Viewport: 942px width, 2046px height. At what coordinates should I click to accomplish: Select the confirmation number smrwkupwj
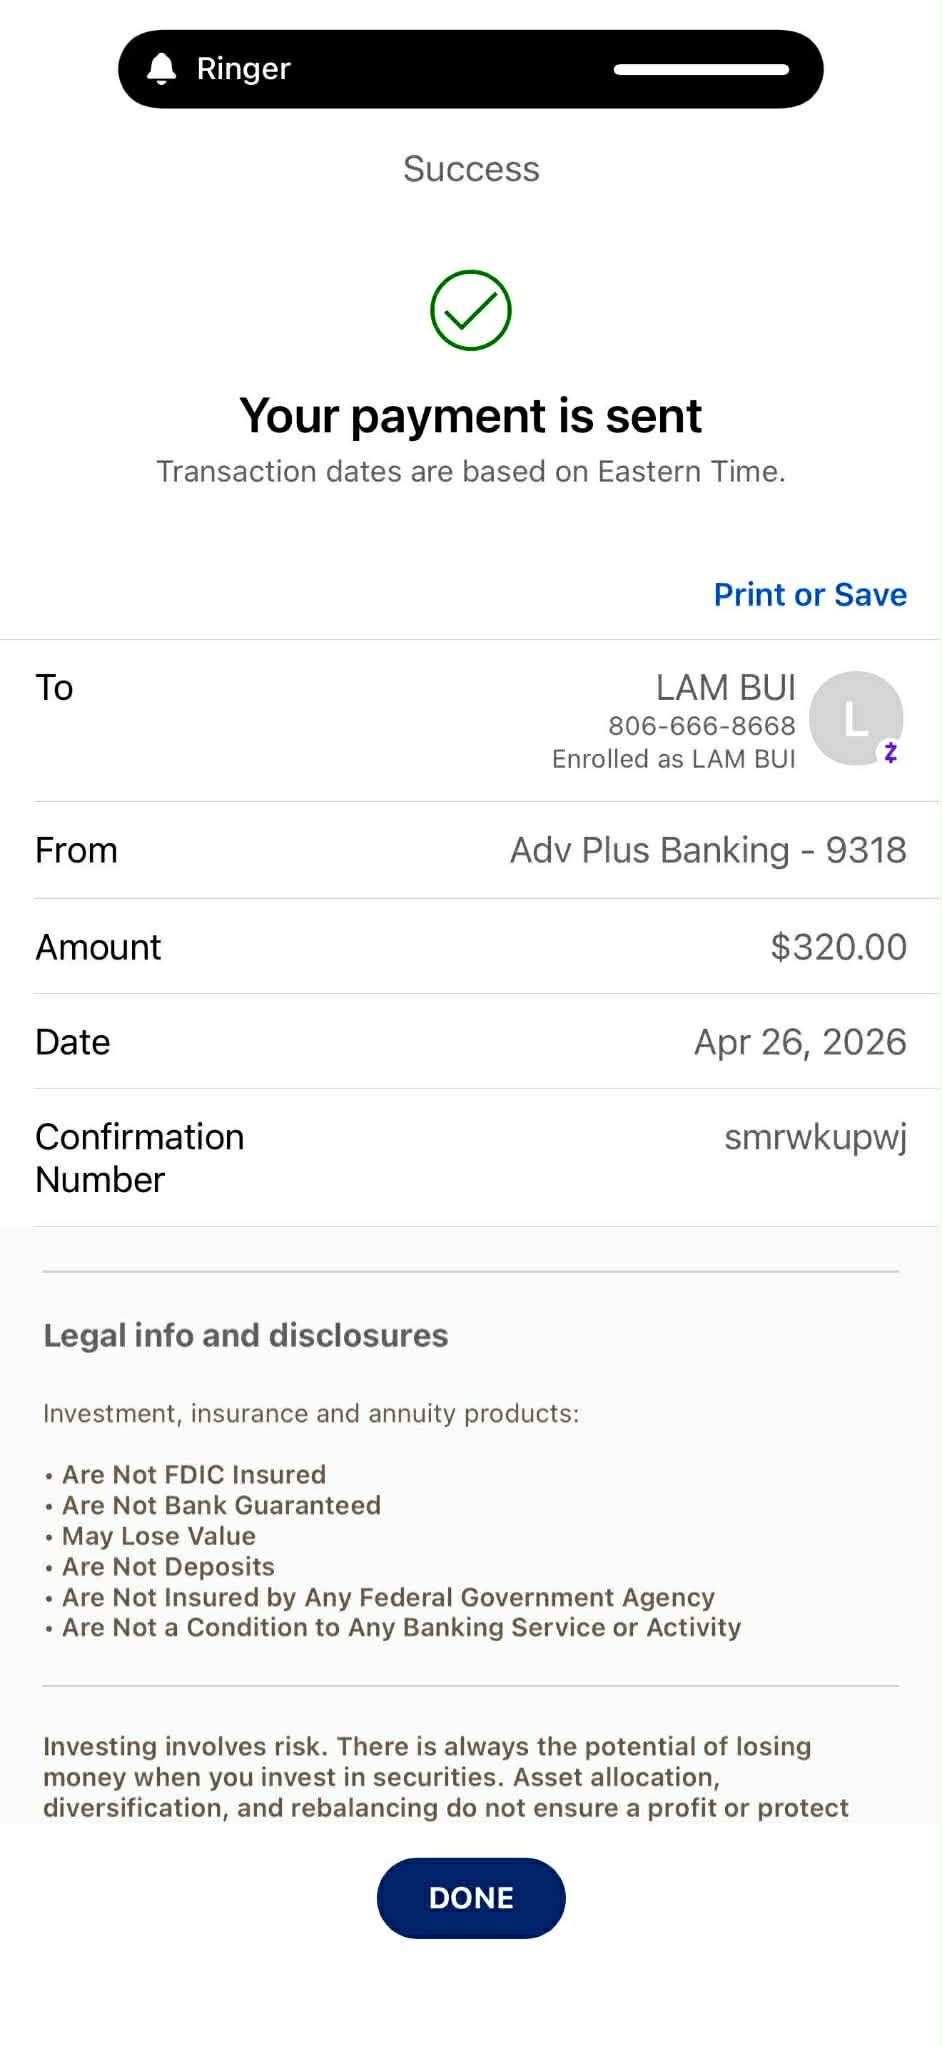(x=815, y=1138)
